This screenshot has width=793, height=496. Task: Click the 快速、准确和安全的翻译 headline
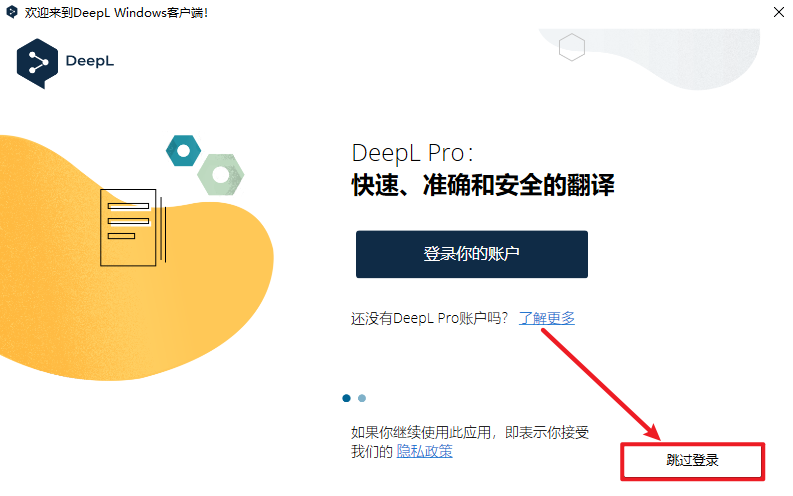483,185
